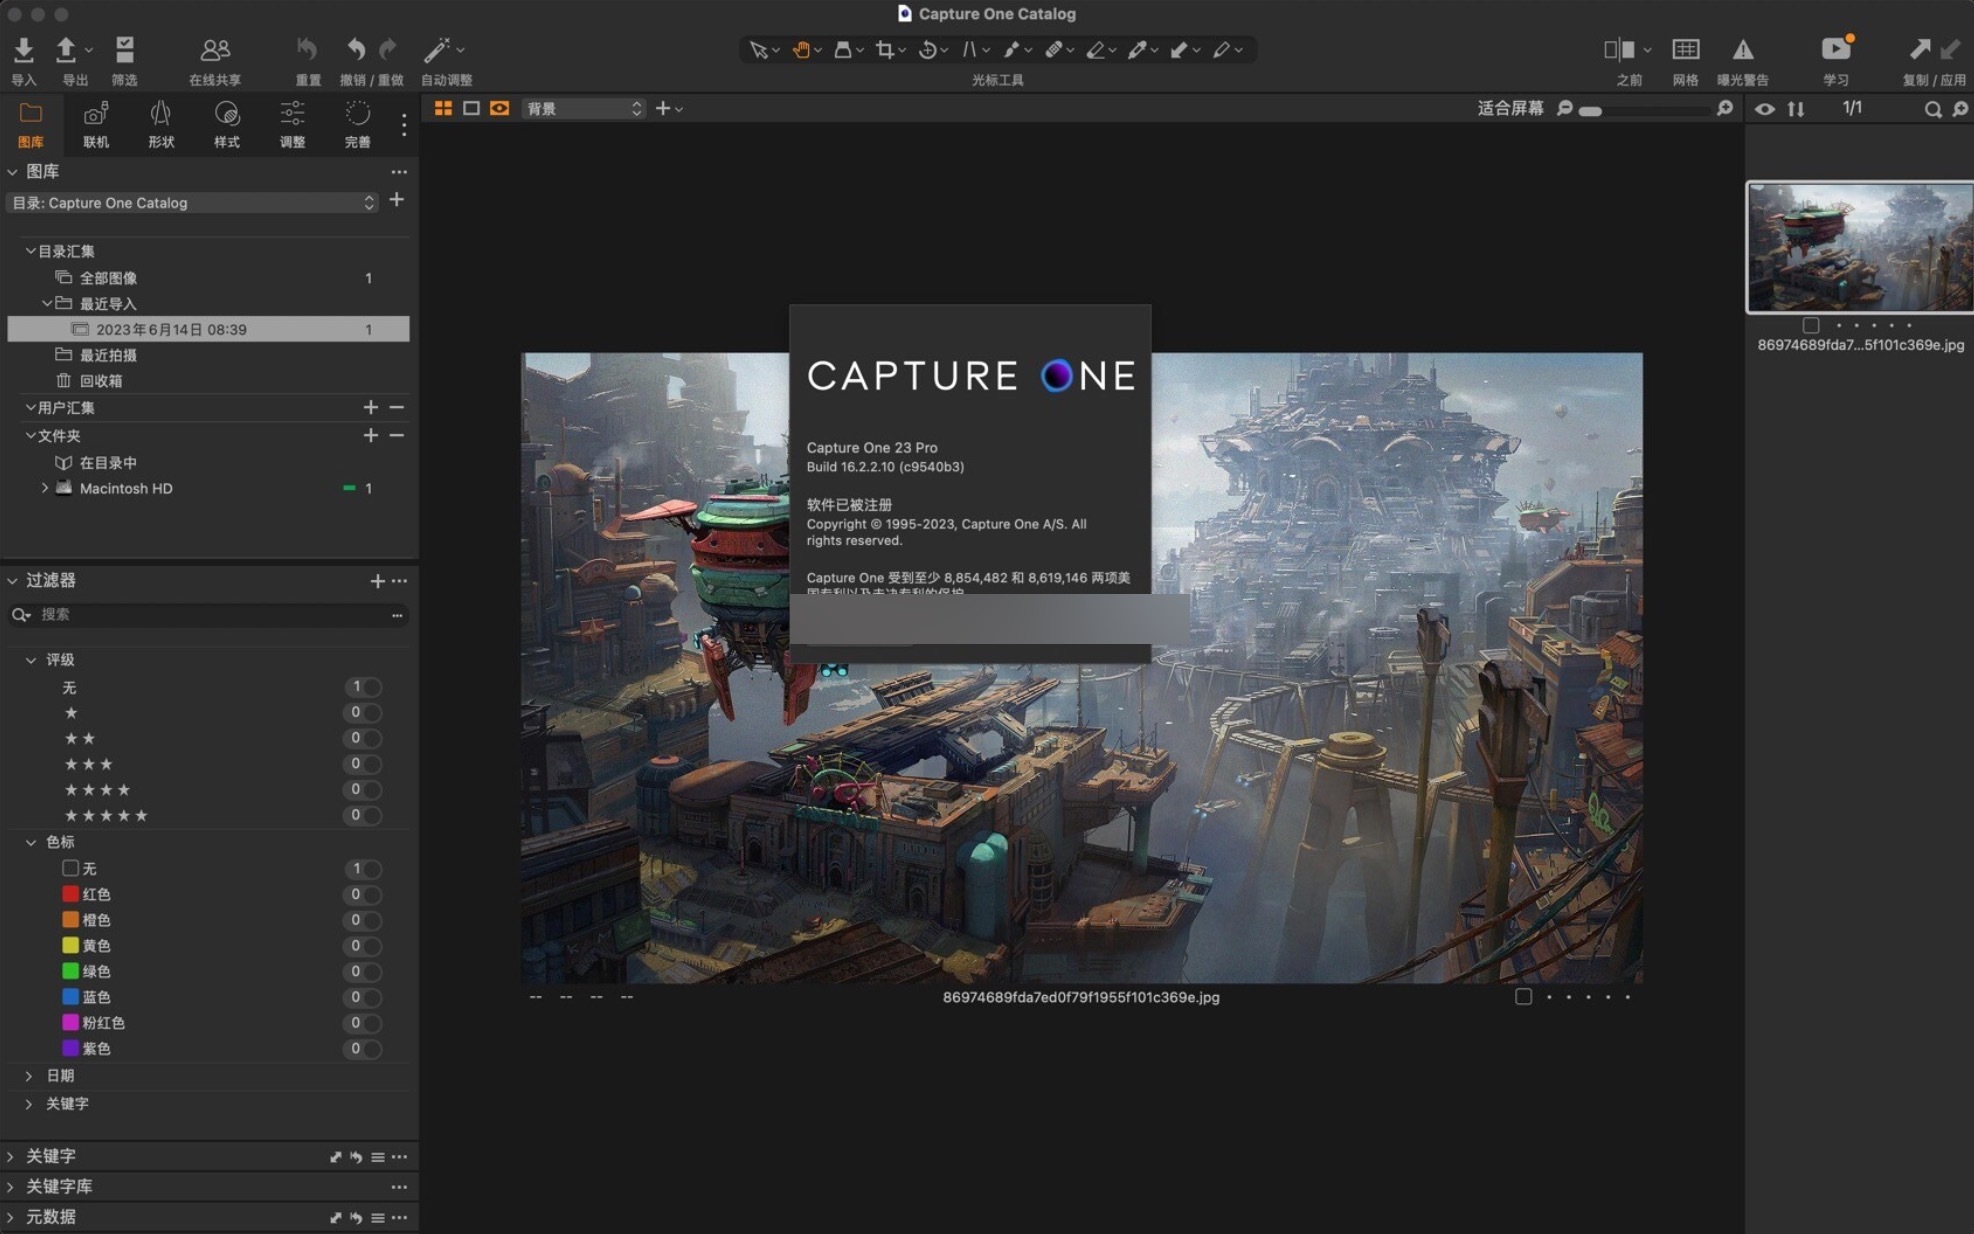Click the browser sort arrows icon

click(x=1796, y=109)
